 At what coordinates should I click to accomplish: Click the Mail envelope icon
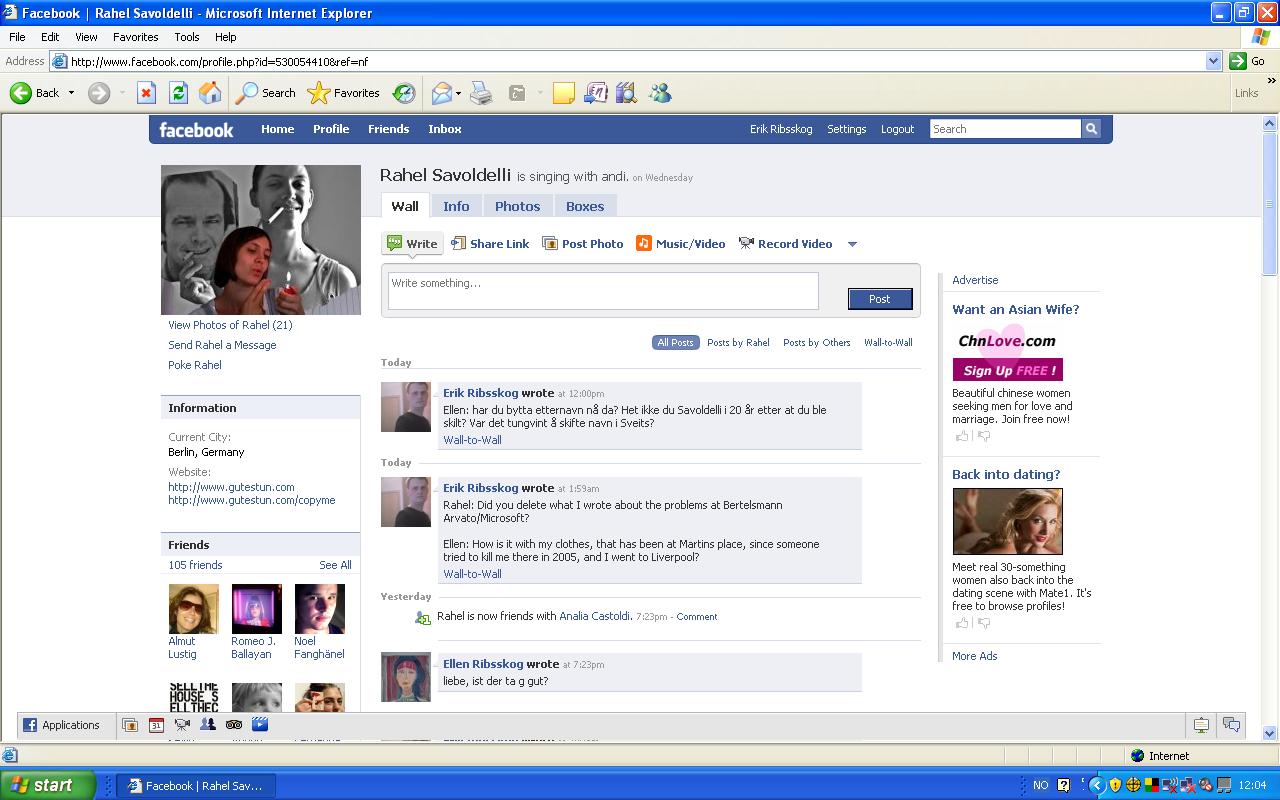441,93
